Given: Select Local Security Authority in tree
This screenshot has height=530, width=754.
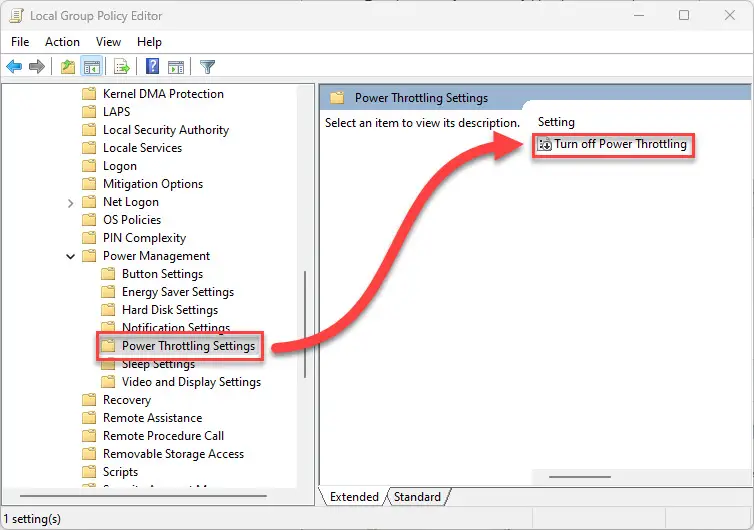Looking at the screenshot, I should tap(166, 130).
